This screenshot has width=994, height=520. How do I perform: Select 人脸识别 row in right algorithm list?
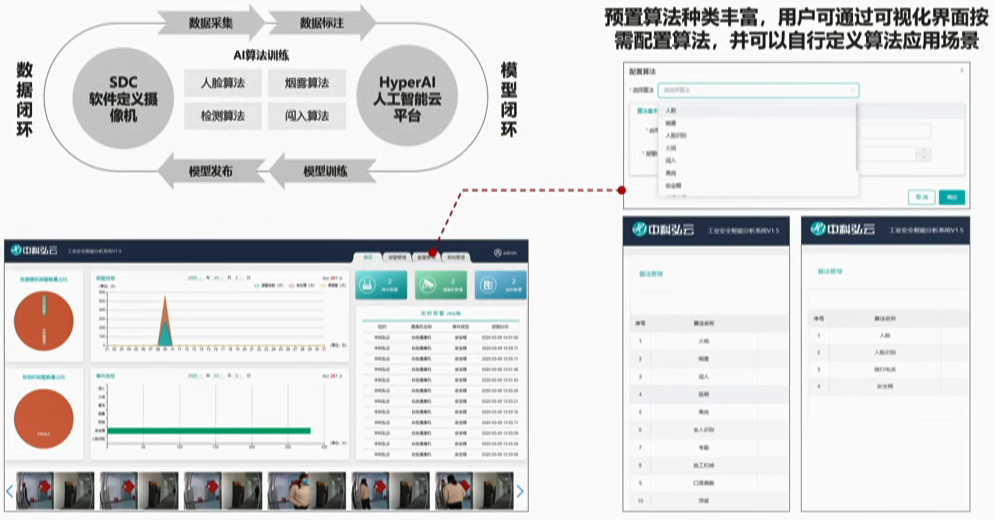coord(888,353)
